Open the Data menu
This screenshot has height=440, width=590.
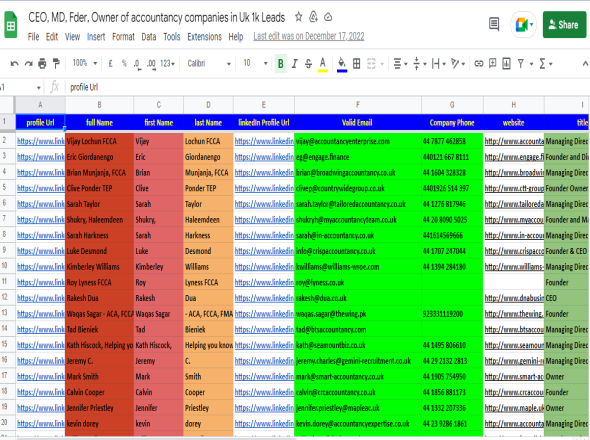[149, 37]
